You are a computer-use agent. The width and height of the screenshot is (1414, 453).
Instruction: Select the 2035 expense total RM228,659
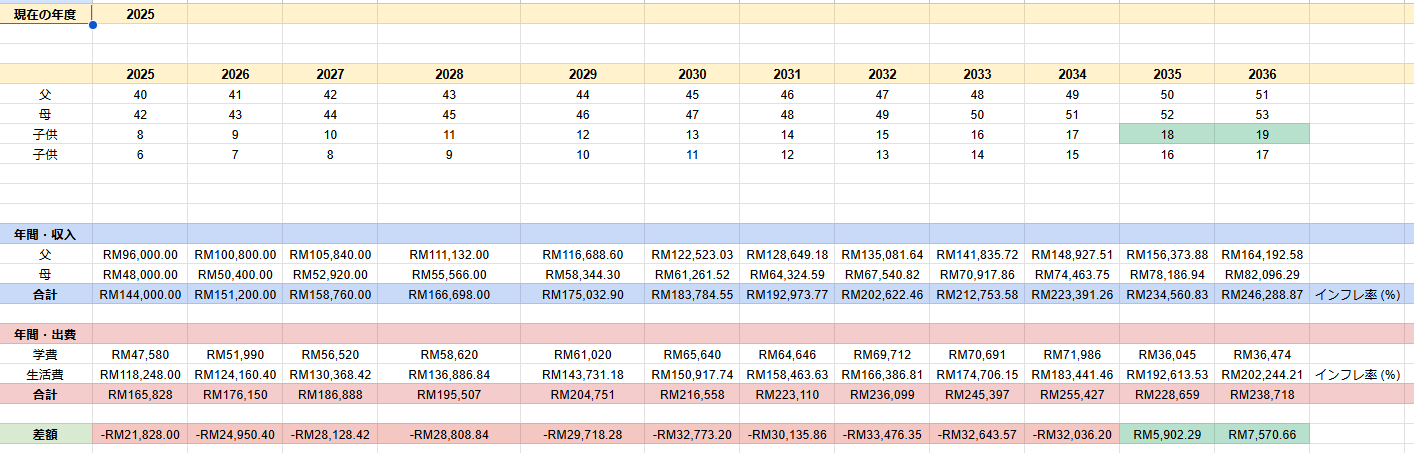(1167, 394)
